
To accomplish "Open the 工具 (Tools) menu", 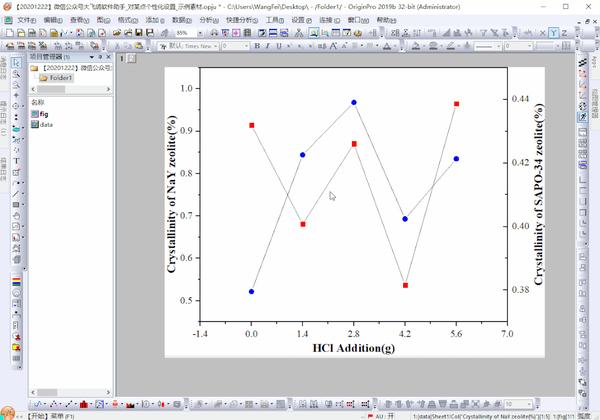I will coord(274,20).
